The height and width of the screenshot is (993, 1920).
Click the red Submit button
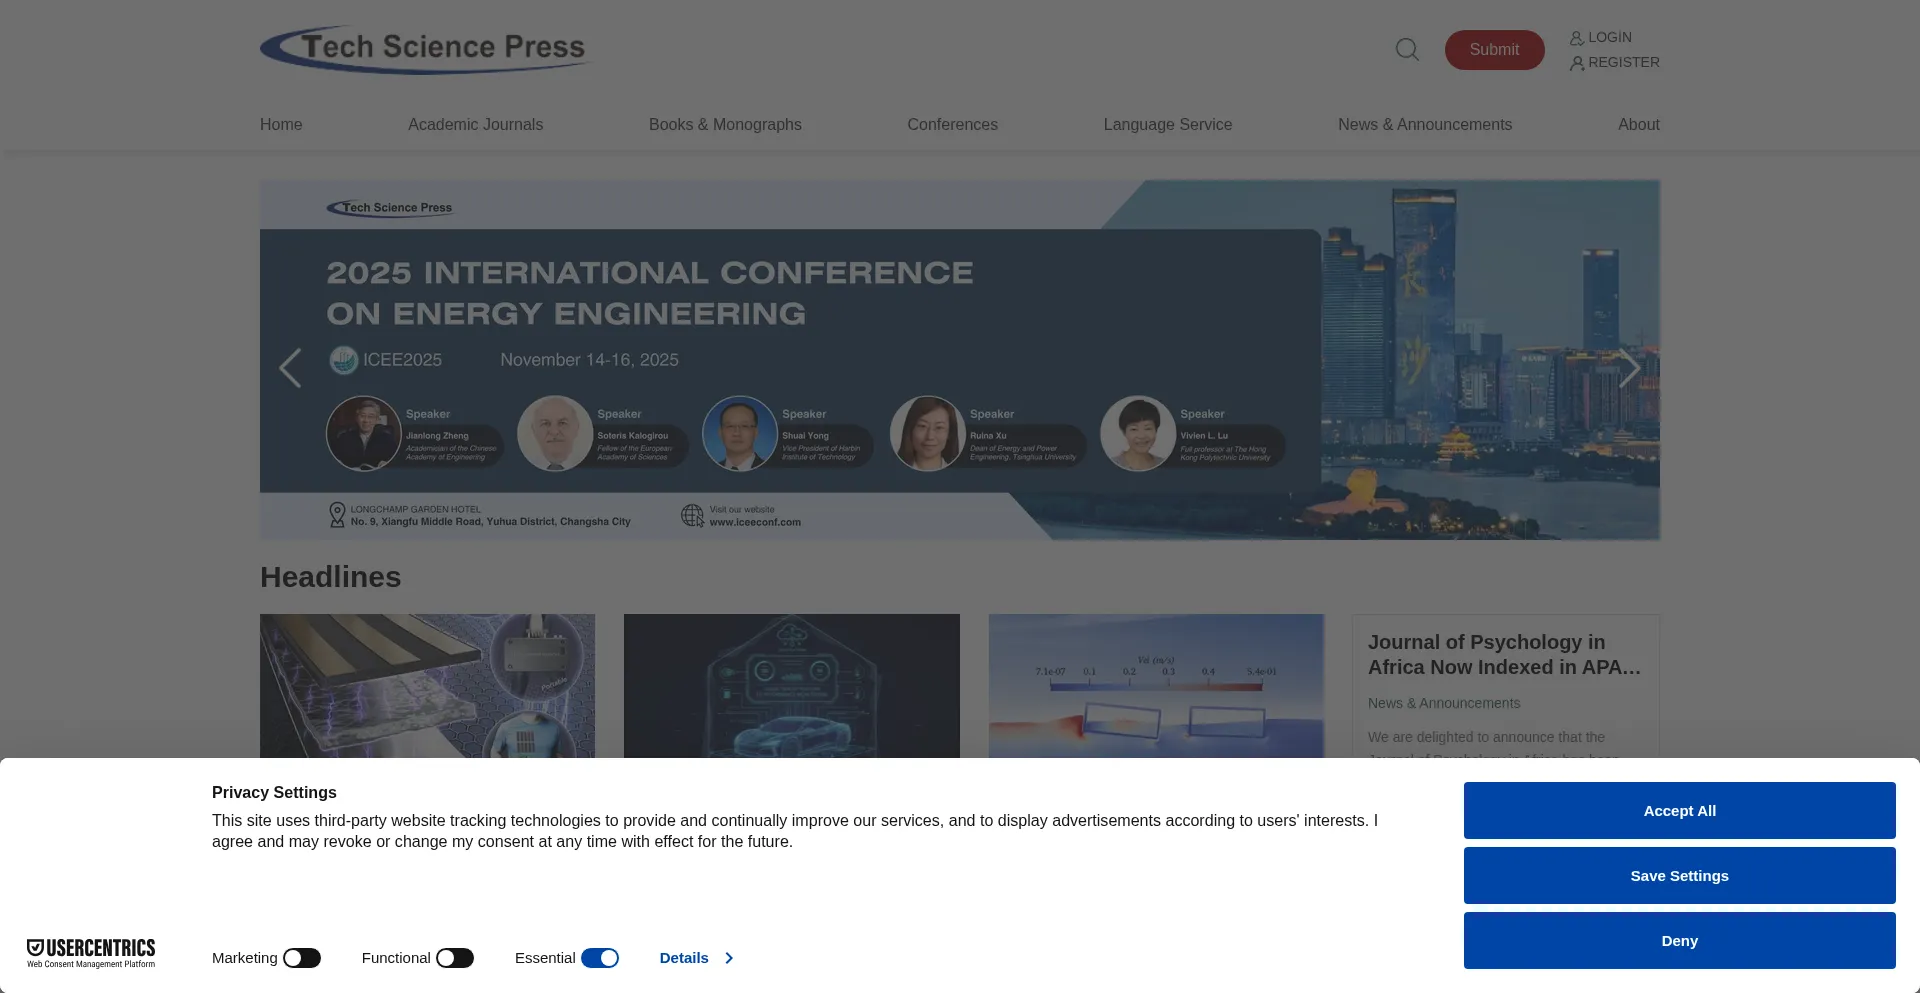[x=1494, y=50]
